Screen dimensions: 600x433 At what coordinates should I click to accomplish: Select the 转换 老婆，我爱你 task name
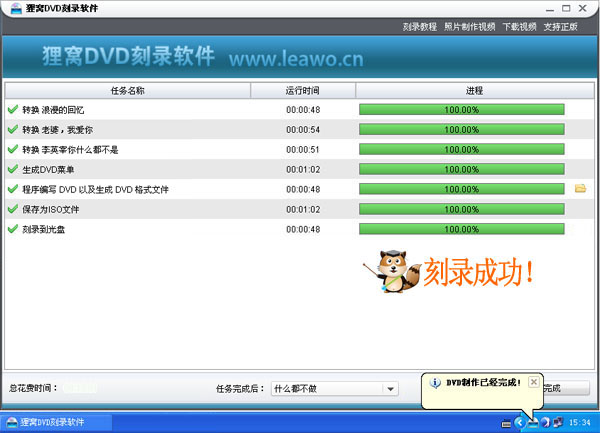coord(57,130)
